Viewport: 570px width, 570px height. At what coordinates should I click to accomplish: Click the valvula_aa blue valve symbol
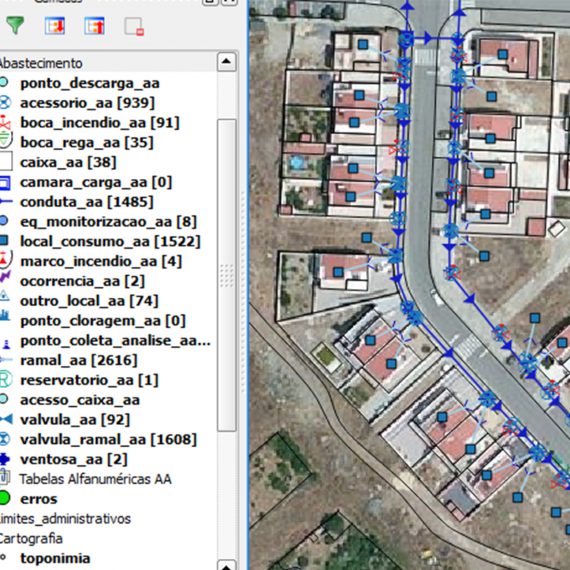click(6, 420)
